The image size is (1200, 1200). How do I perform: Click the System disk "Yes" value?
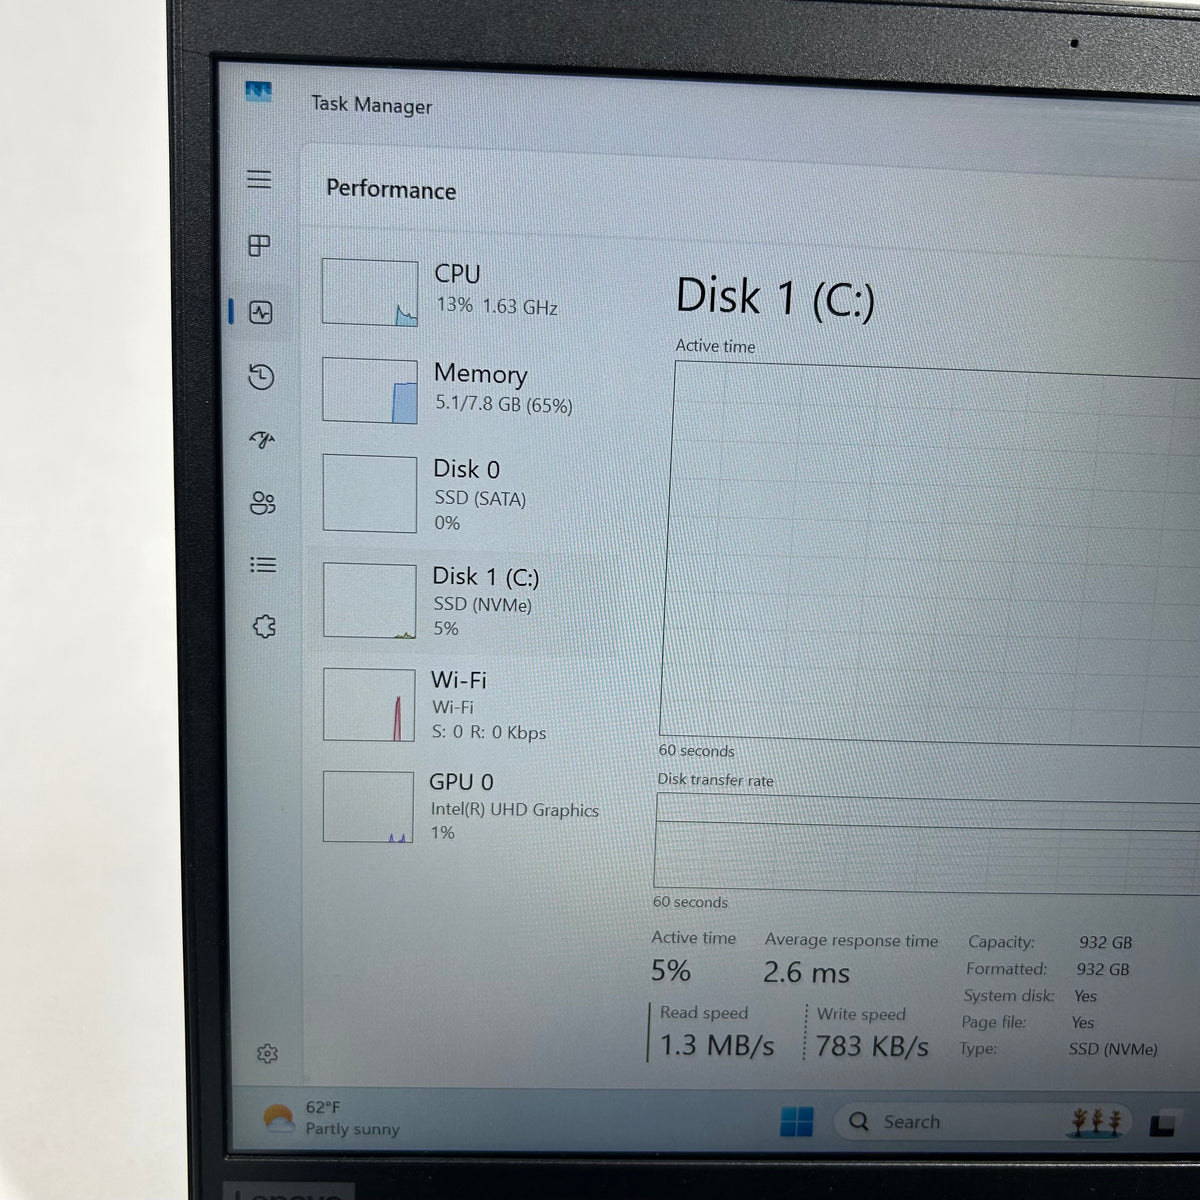1085,996
